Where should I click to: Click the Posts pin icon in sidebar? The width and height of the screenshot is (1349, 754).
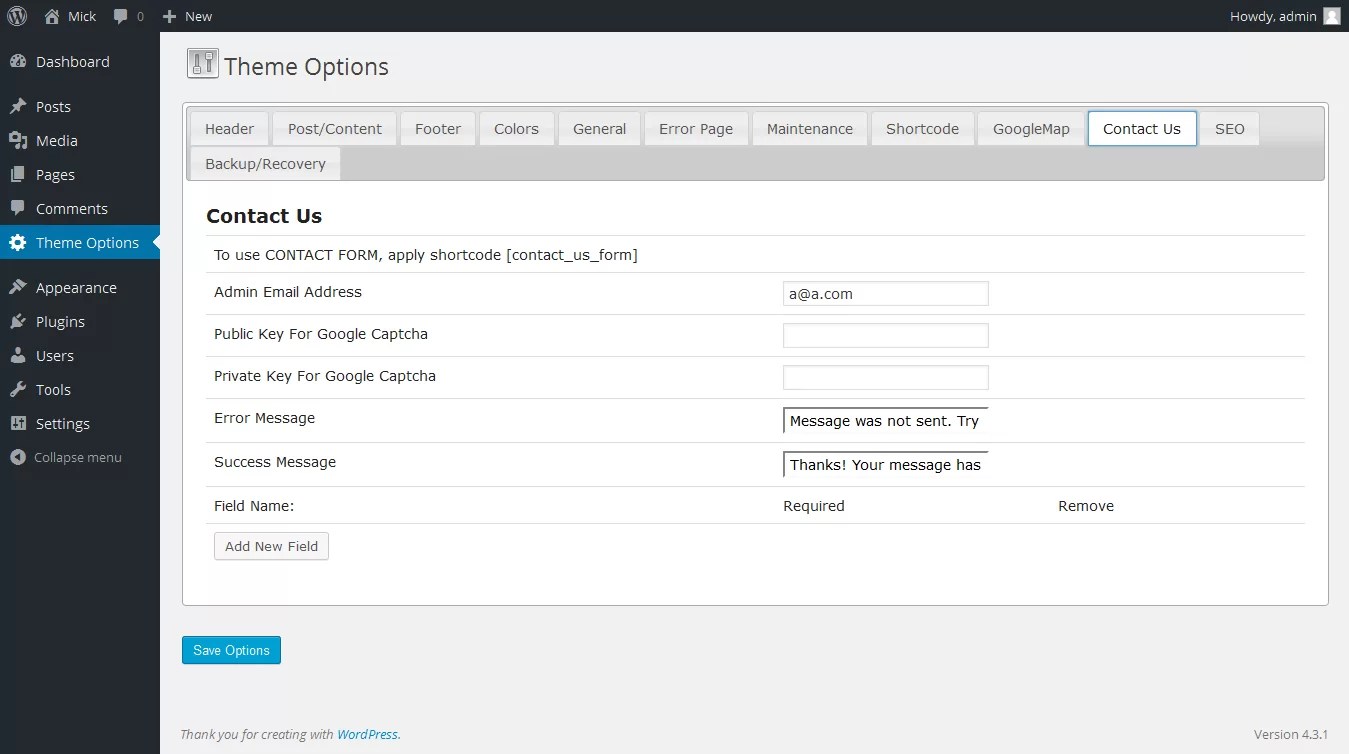coord(18,106)
